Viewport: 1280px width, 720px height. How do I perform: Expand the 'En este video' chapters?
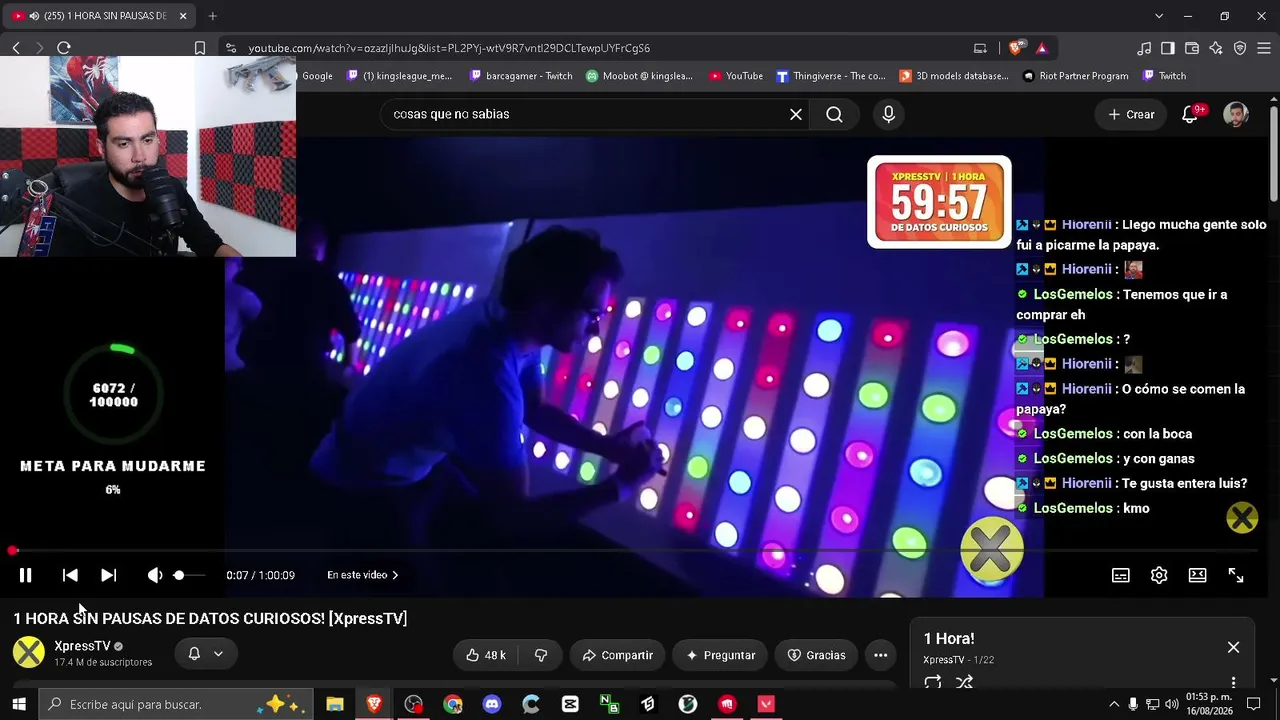[x=362, y=575]
